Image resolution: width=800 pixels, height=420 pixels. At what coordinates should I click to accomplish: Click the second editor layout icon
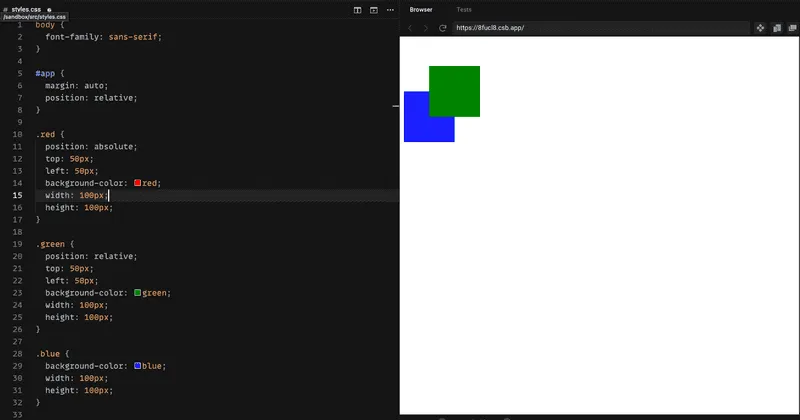[x=374, y=9]
